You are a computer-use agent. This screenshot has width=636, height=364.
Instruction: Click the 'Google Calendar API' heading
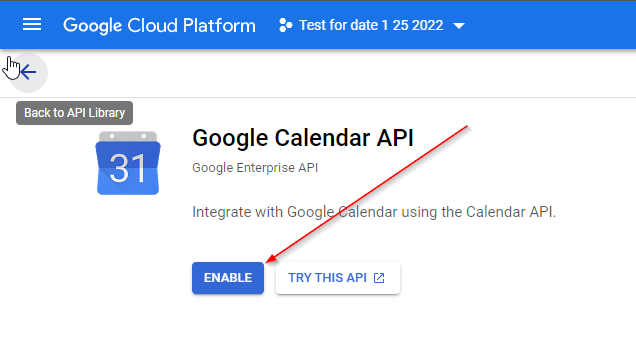pos(303,138)
